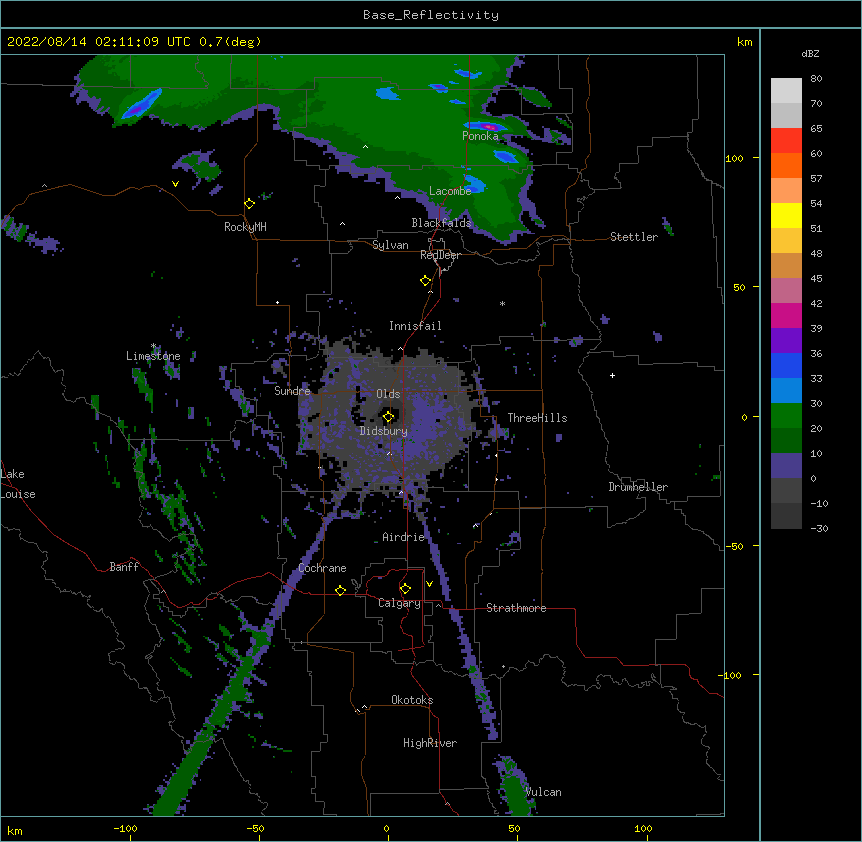Click the yellow diamond marker above Calgary label
Viewport: 862px width, 842px height.
405,589
